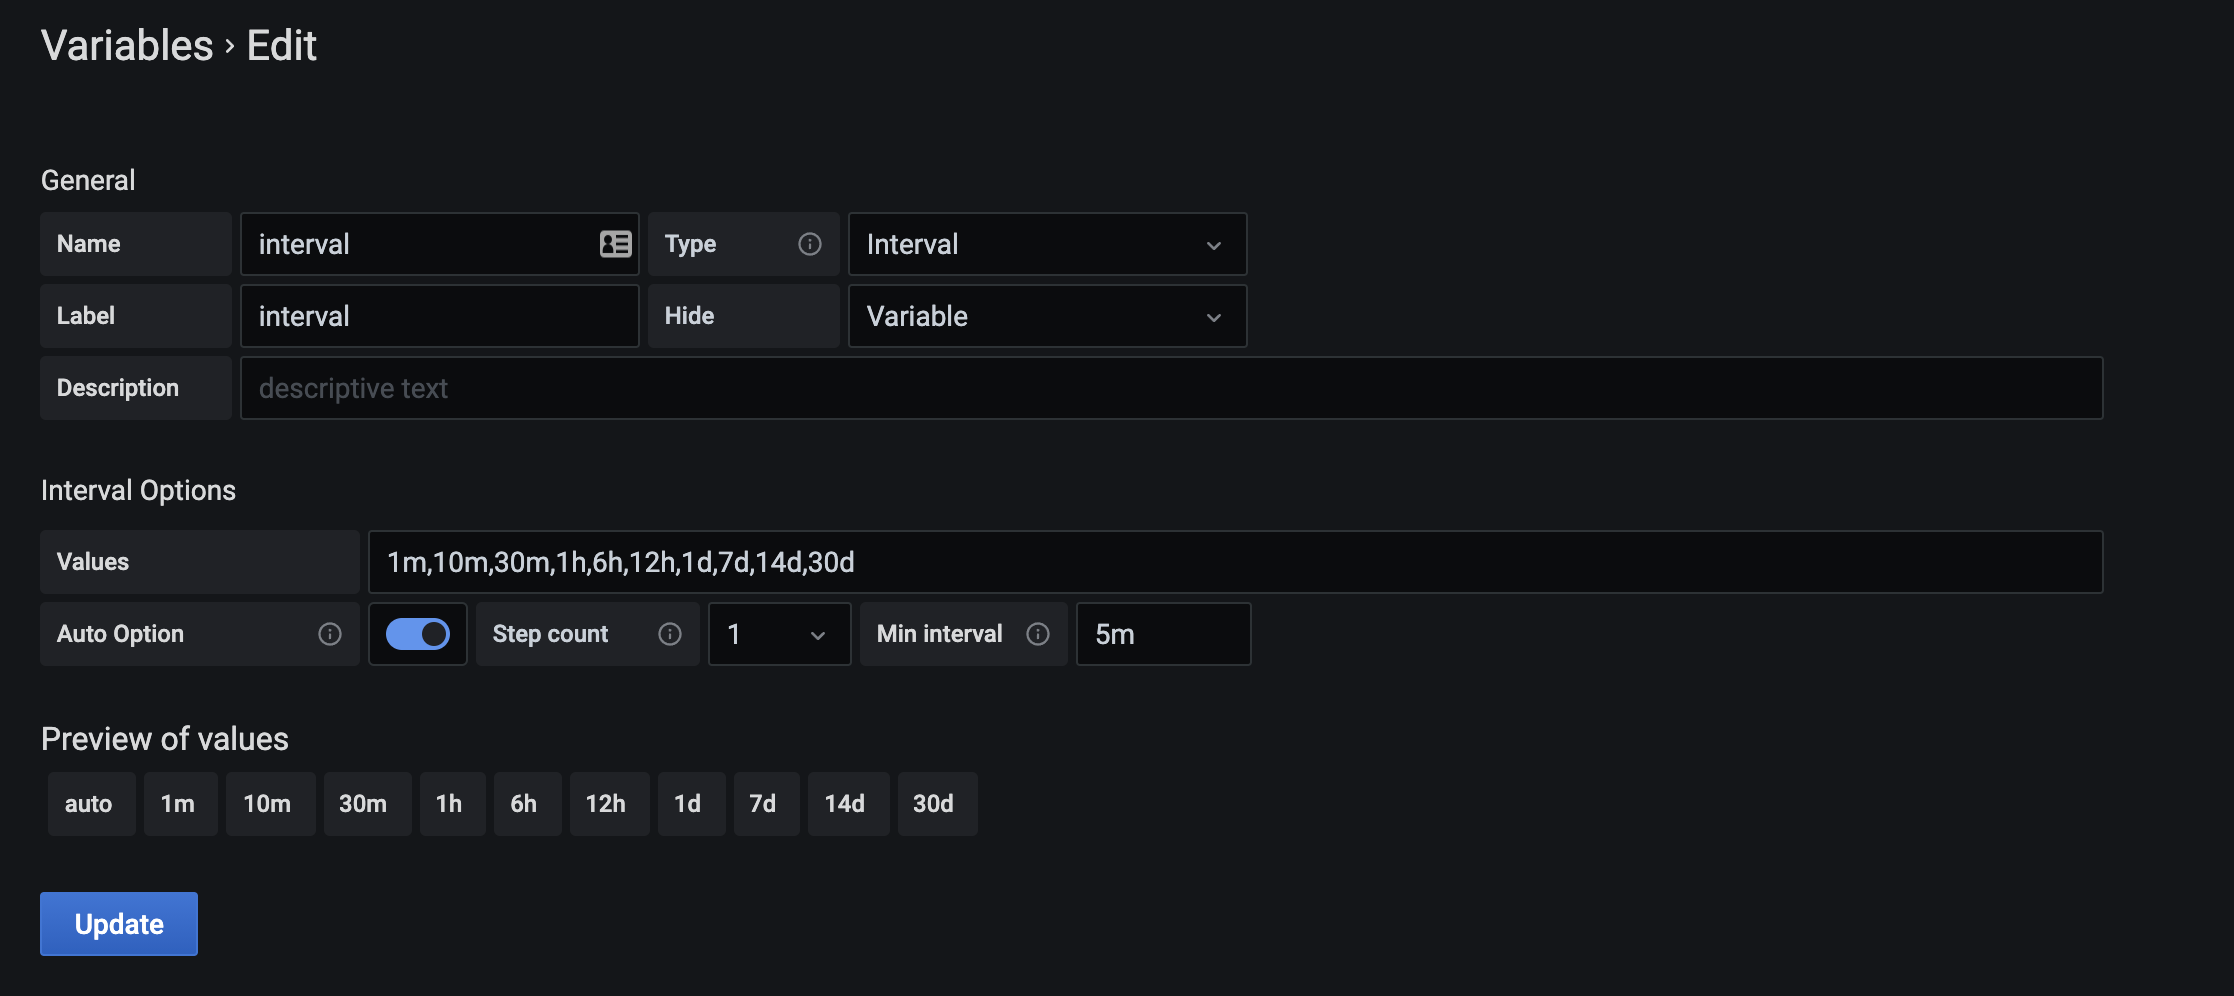Click the Label input field
2234x996 pixels.
439,316
